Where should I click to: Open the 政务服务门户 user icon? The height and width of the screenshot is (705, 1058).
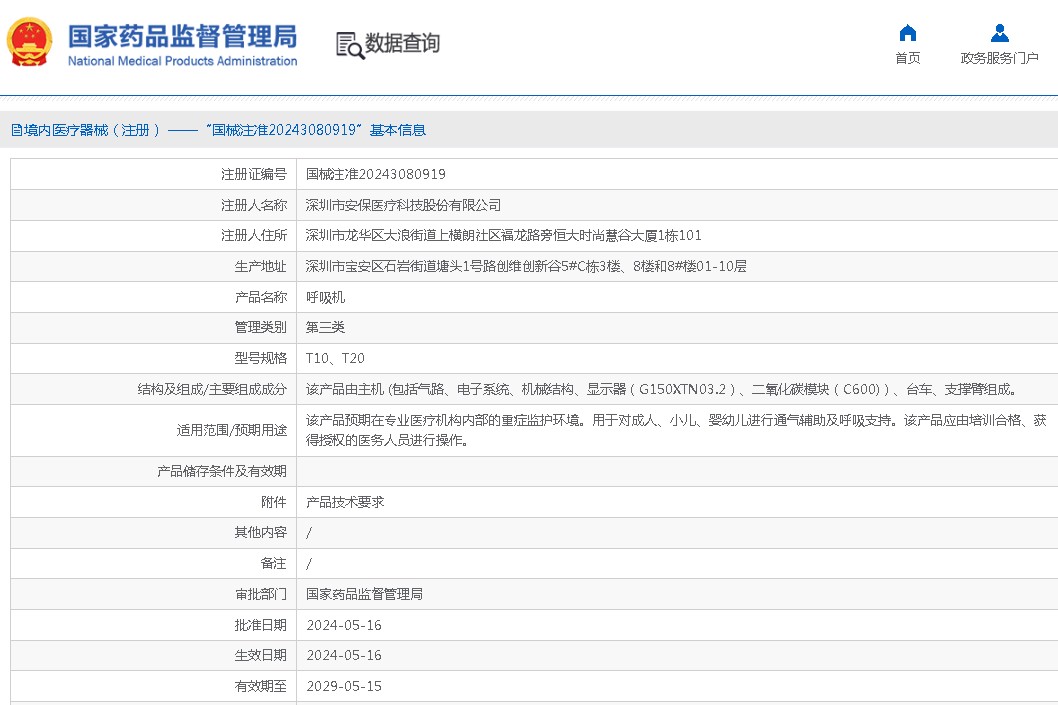(x=999, y=32)
